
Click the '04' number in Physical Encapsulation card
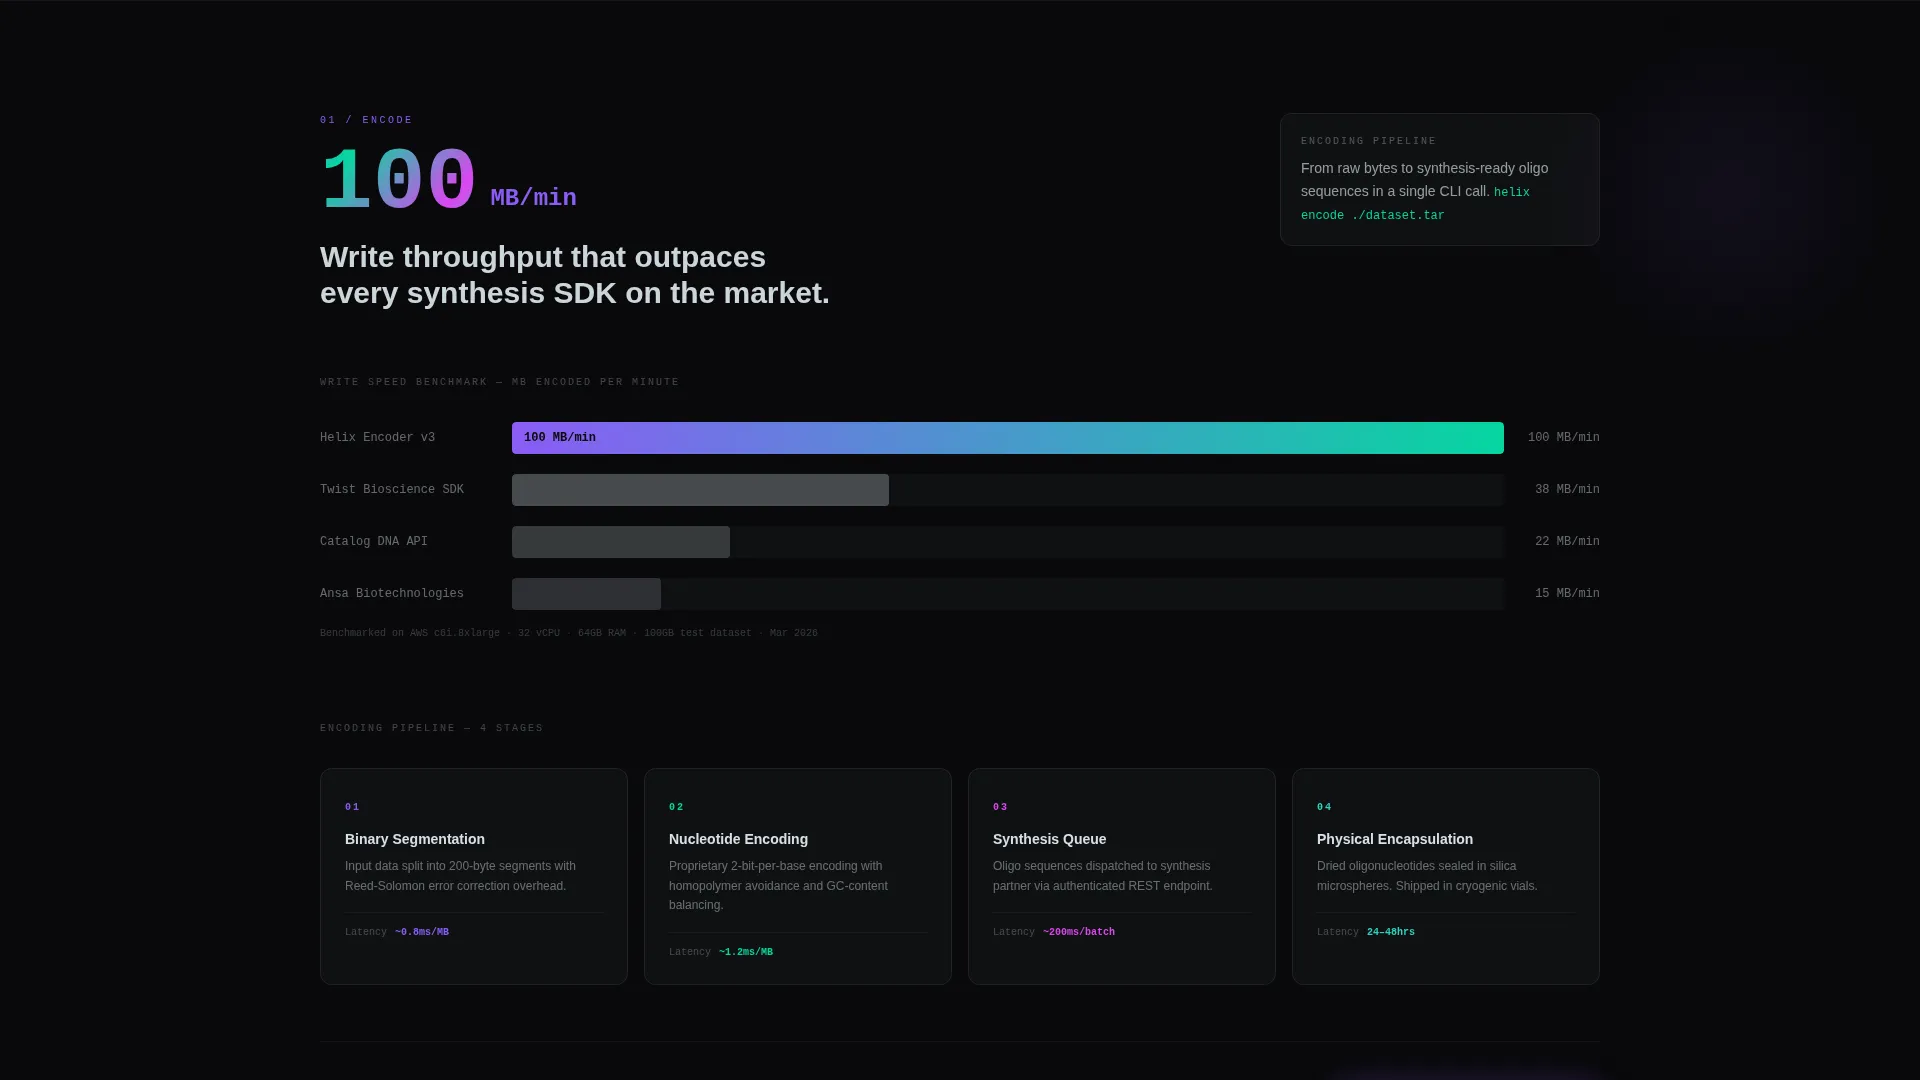[1324, 807]
